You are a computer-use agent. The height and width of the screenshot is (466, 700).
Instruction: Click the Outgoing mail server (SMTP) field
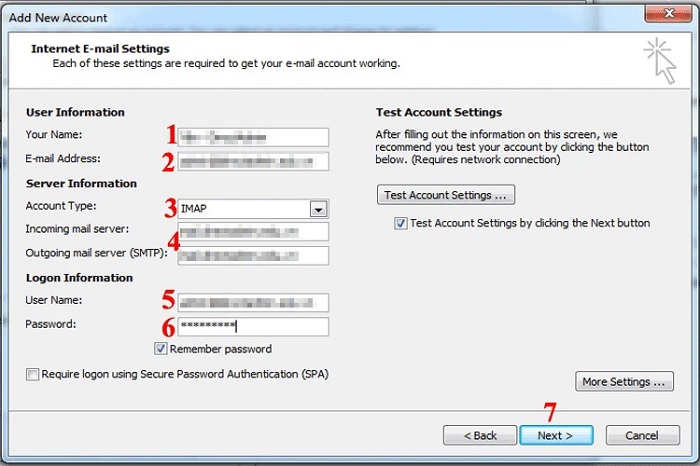coord(253,256)
